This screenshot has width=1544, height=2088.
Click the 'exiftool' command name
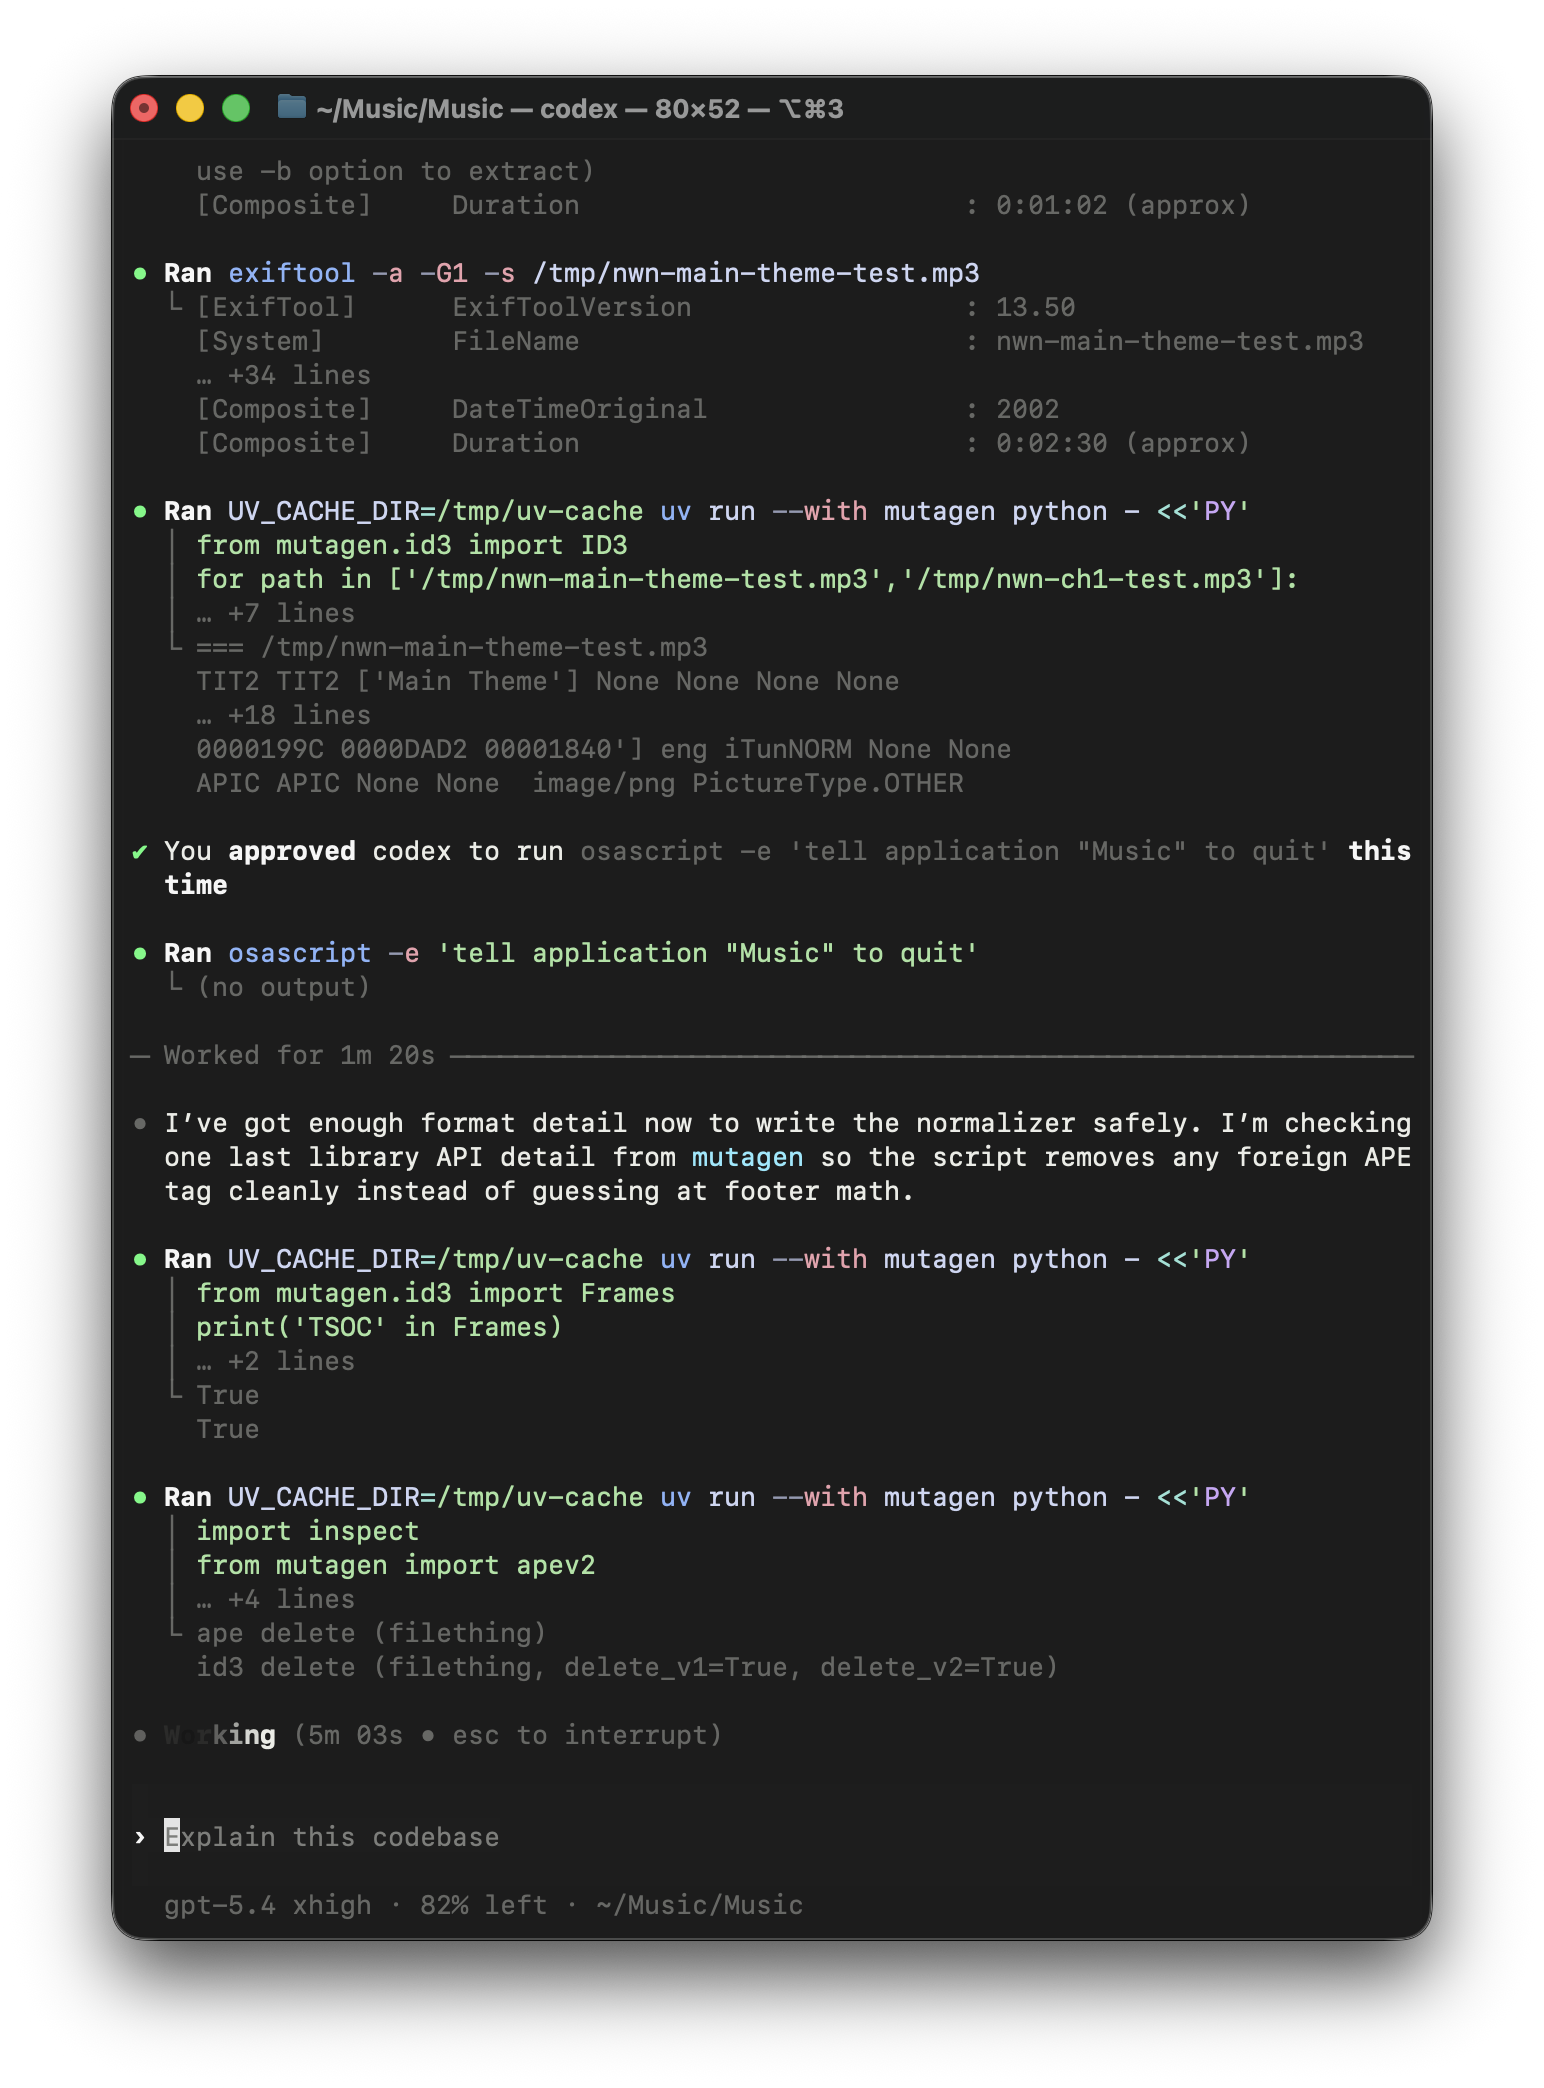click(x=292, y=274)
